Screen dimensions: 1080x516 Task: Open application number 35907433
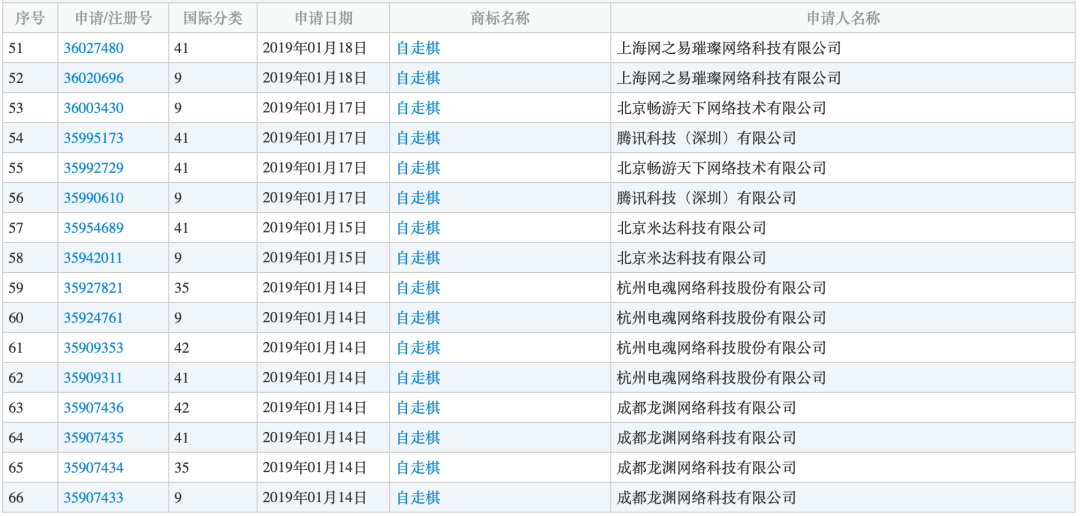pos(94,498)
